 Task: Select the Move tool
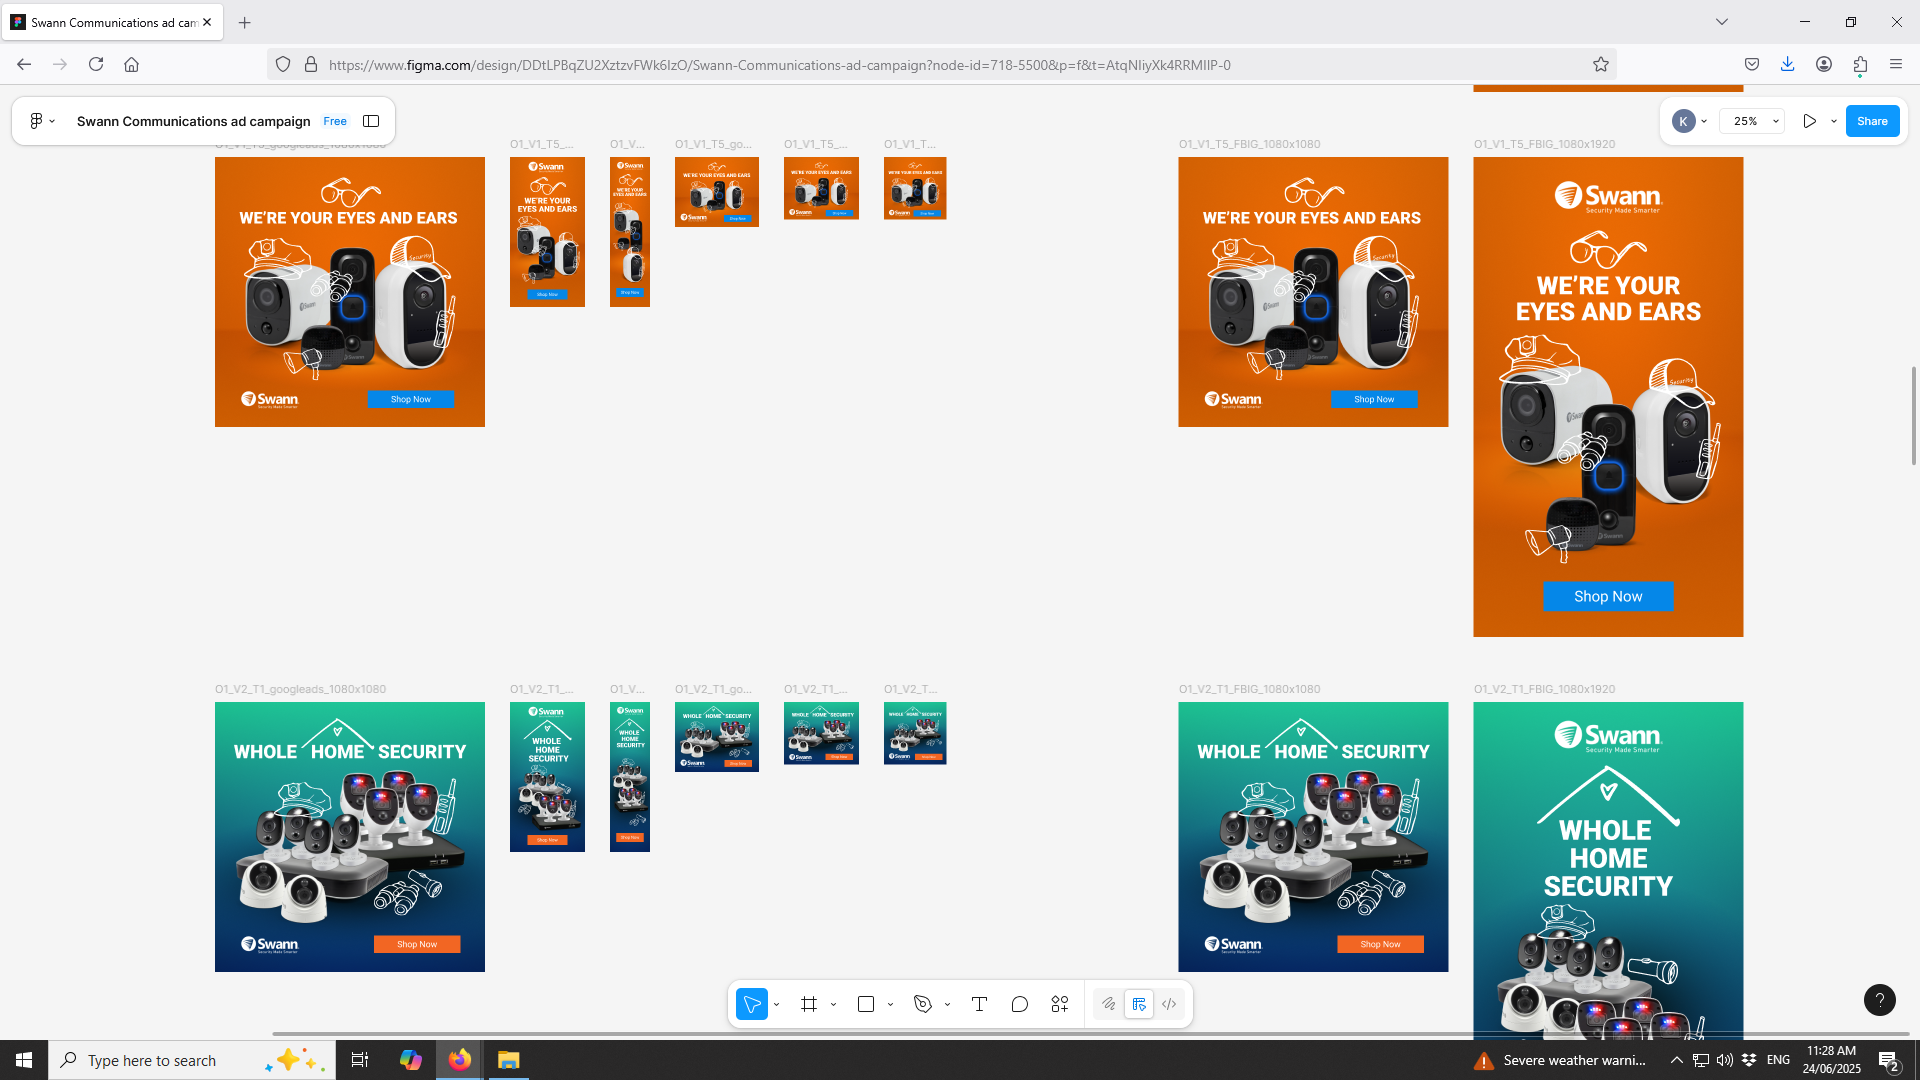(752, 1004)
